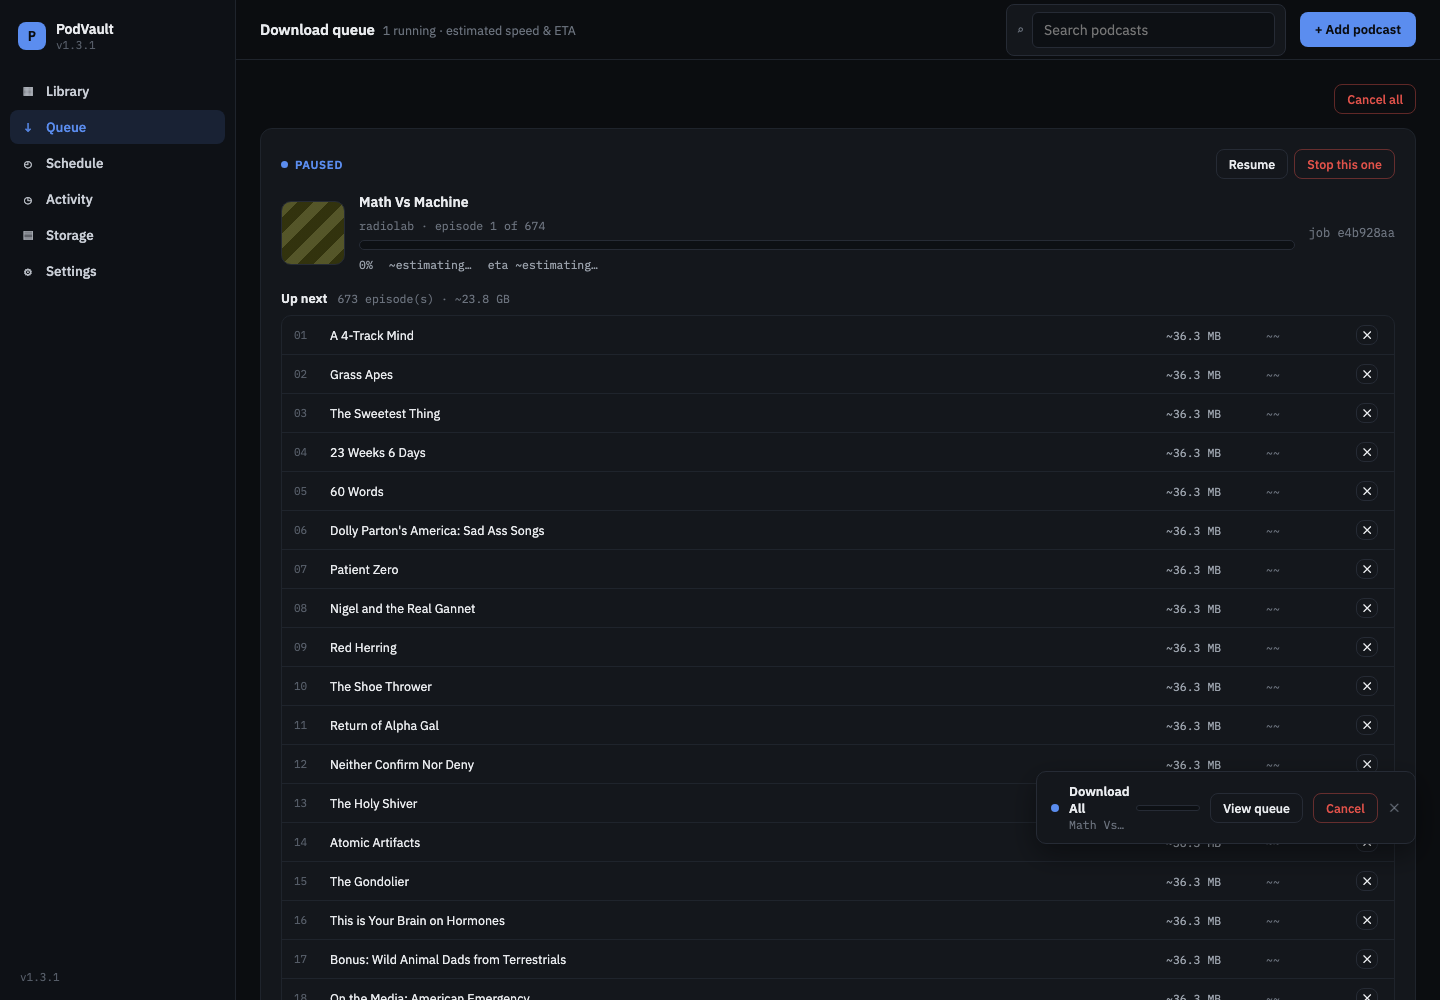Click the PodVault logo icon
Viewport: 1440px width, 1000px height.
coord(32,36)
